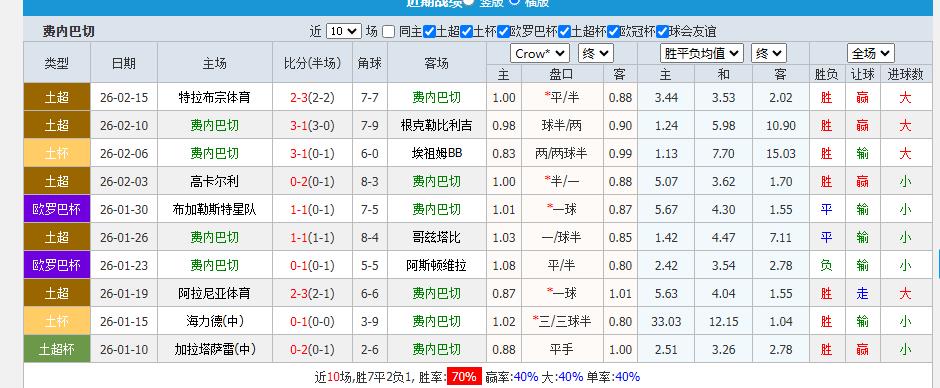The height and width of the screenshot is (388, 940).
Task: Select the date 26-01-23
Action: [124, 265]
